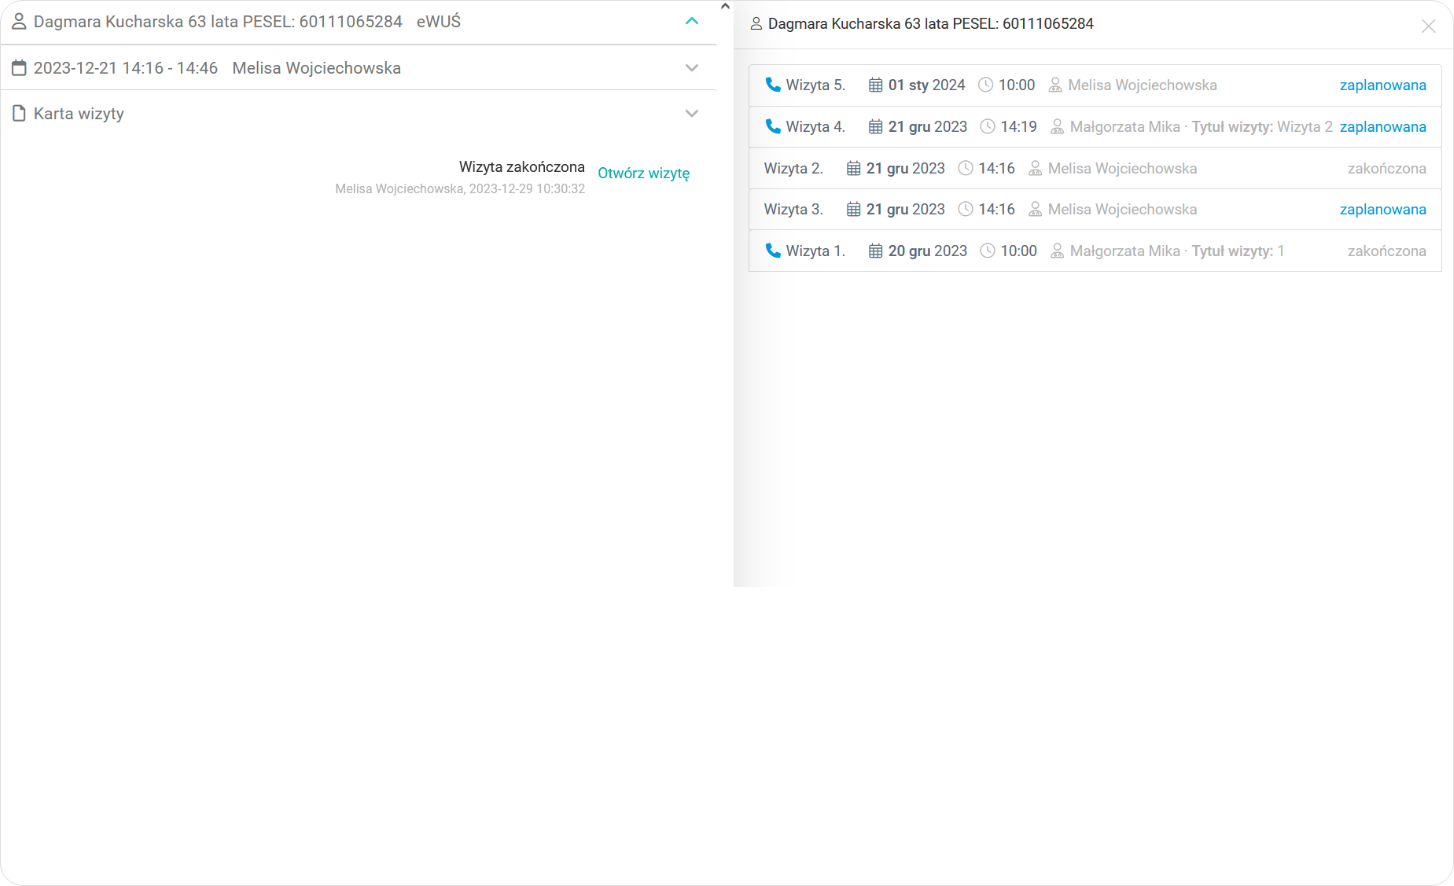This screenshot has width=1454, height=886.
Task: Click clock icon in Wizyta 3 row
Action: tap(965, 209)
